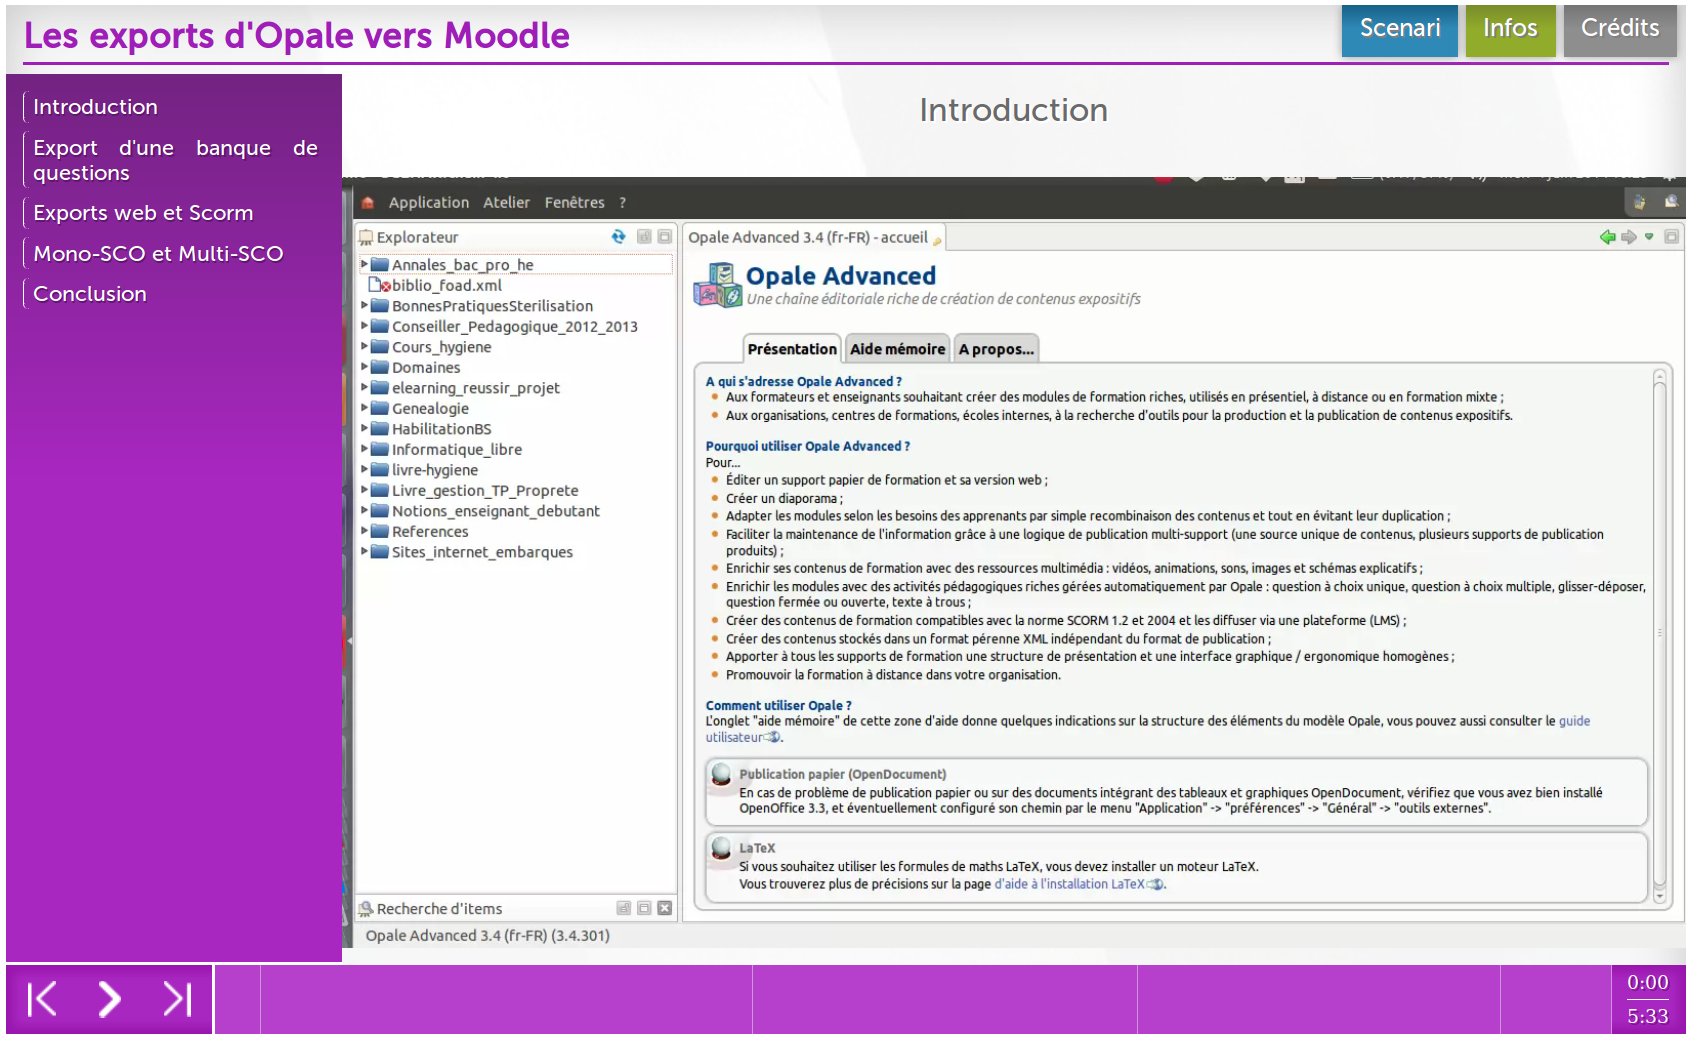This screenshot has height=1039, width=1690.
Task: Click the clipboard icon in top-right toolbar
Action: tap(1640, 202)
